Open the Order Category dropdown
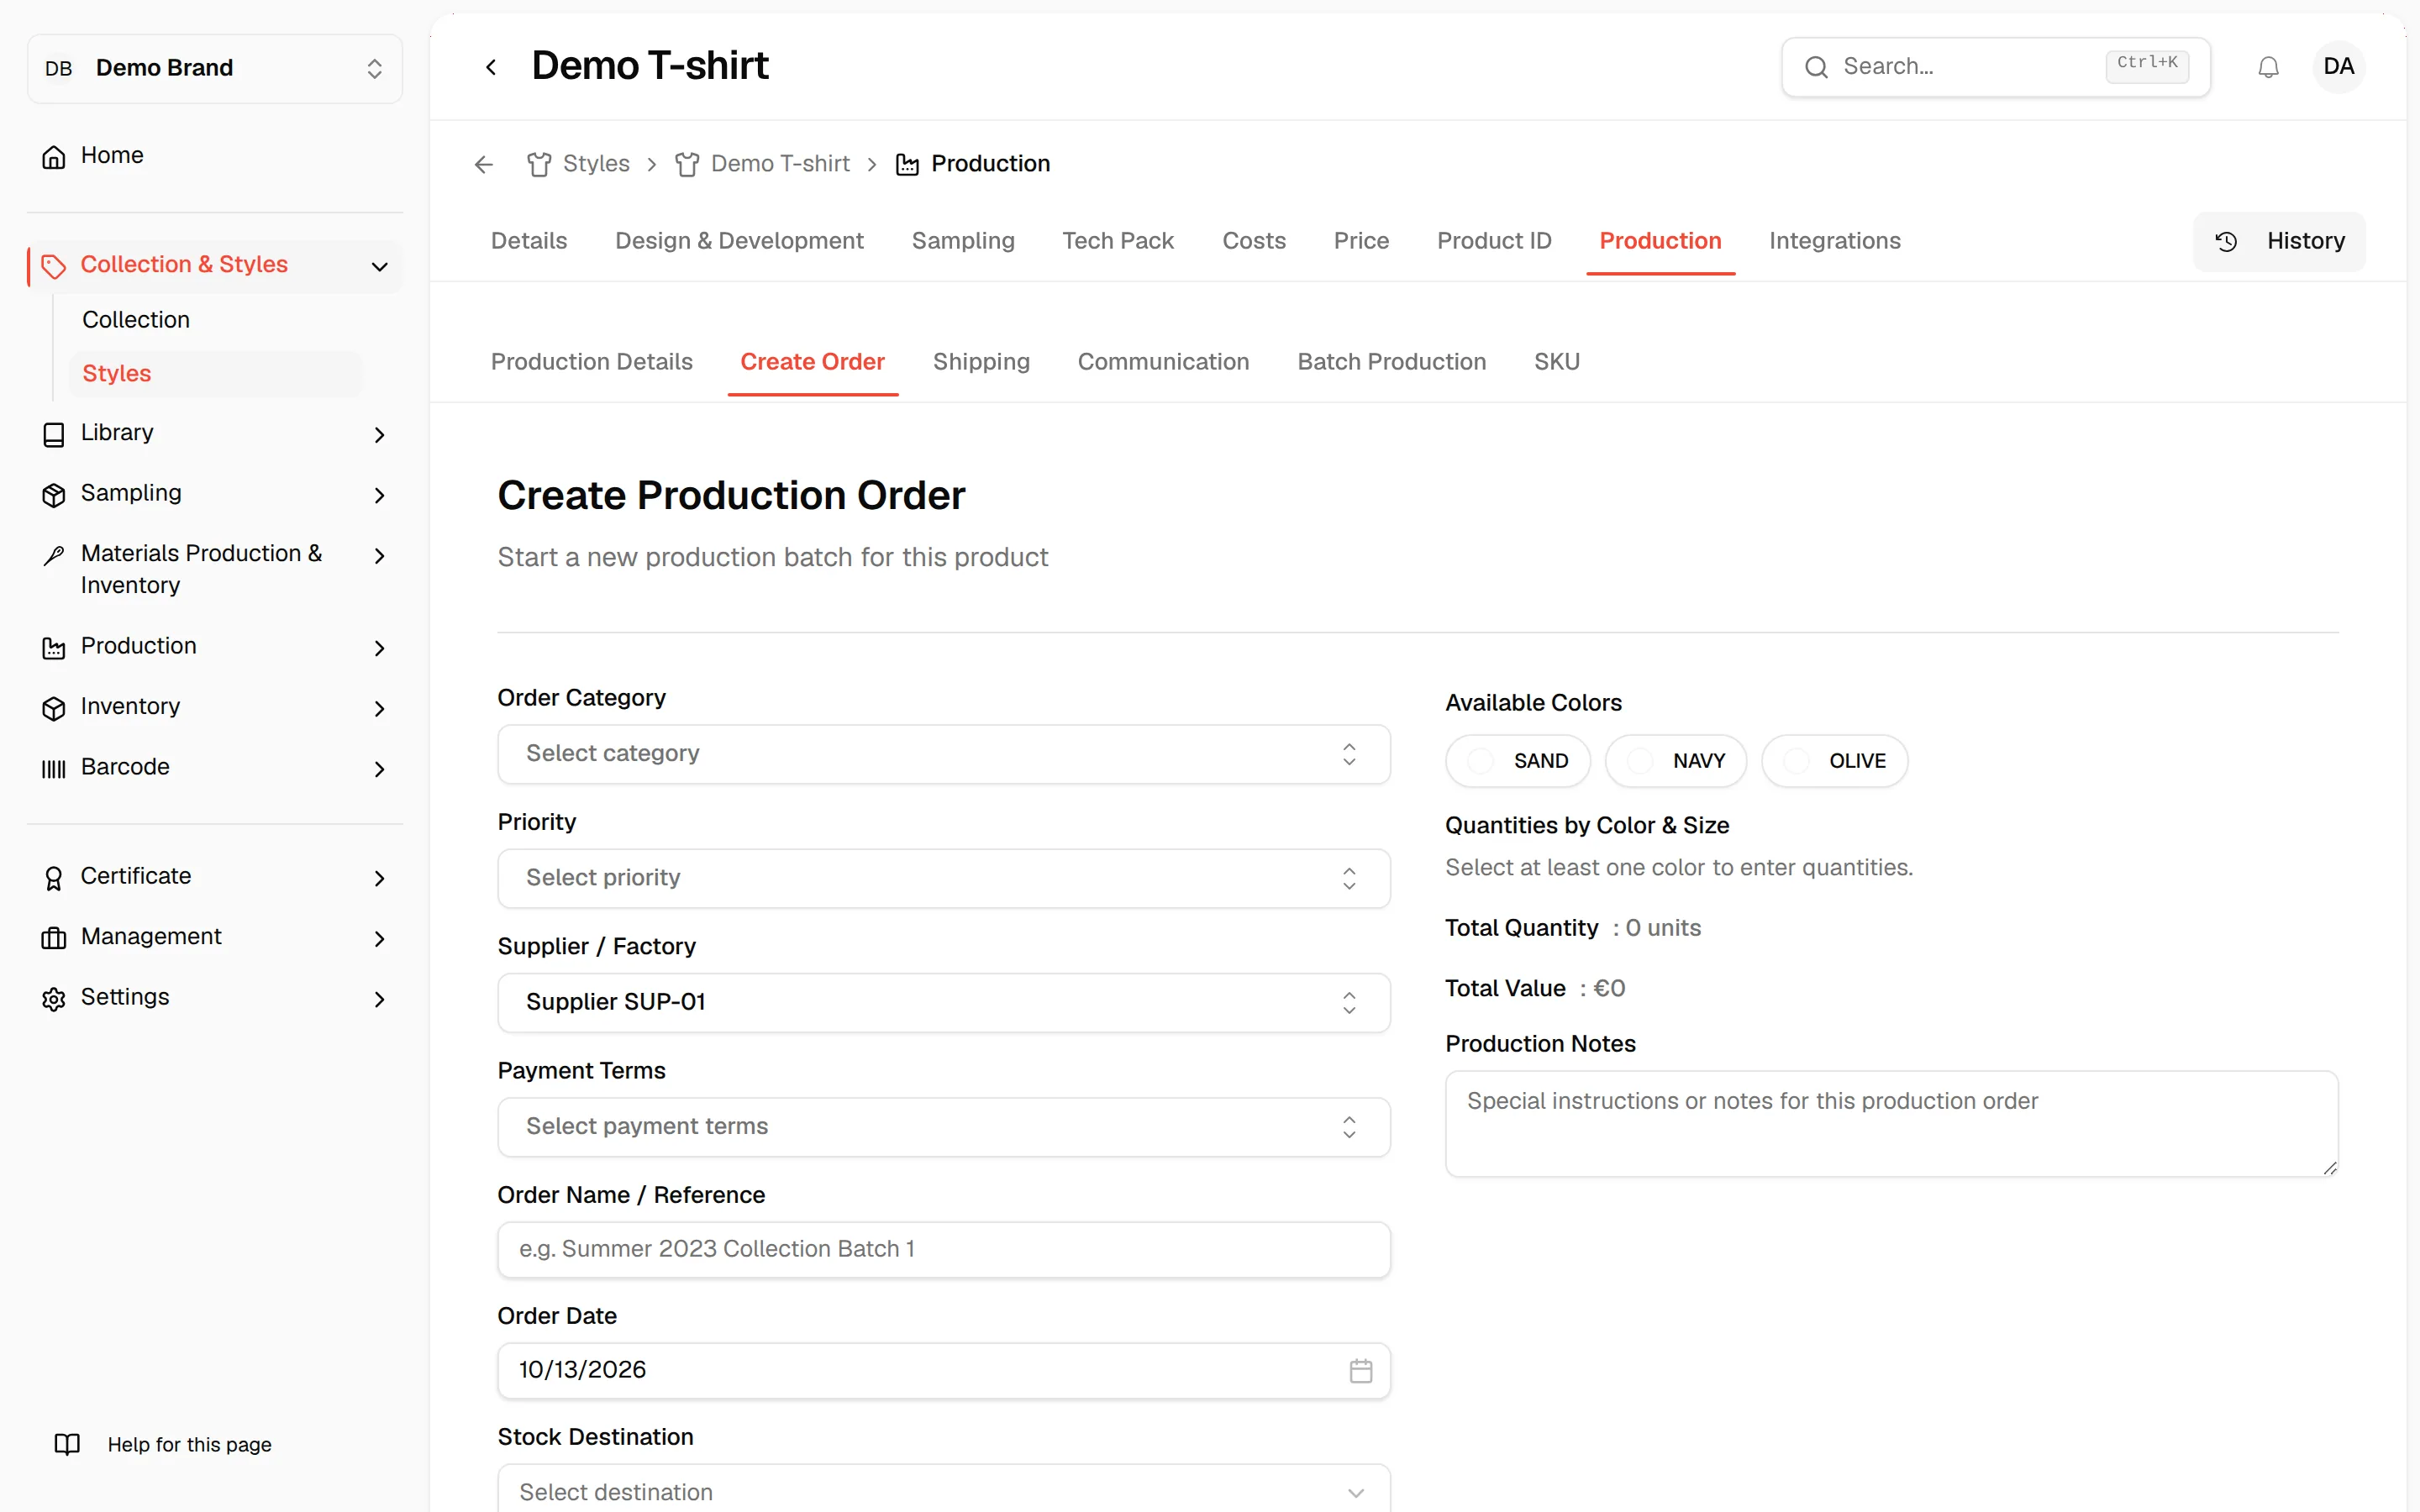 click(943, 754)
